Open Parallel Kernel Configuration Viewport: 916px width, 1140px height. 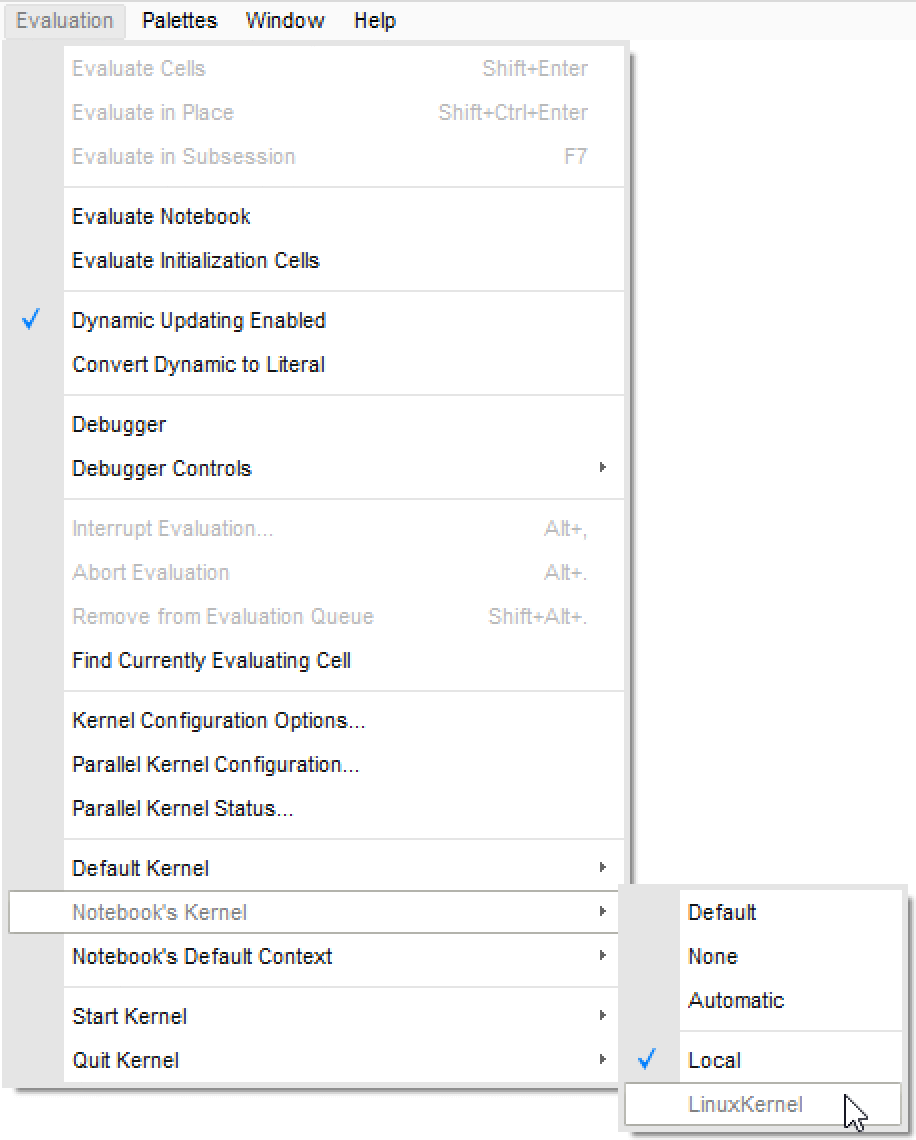(x=215, y=765)
